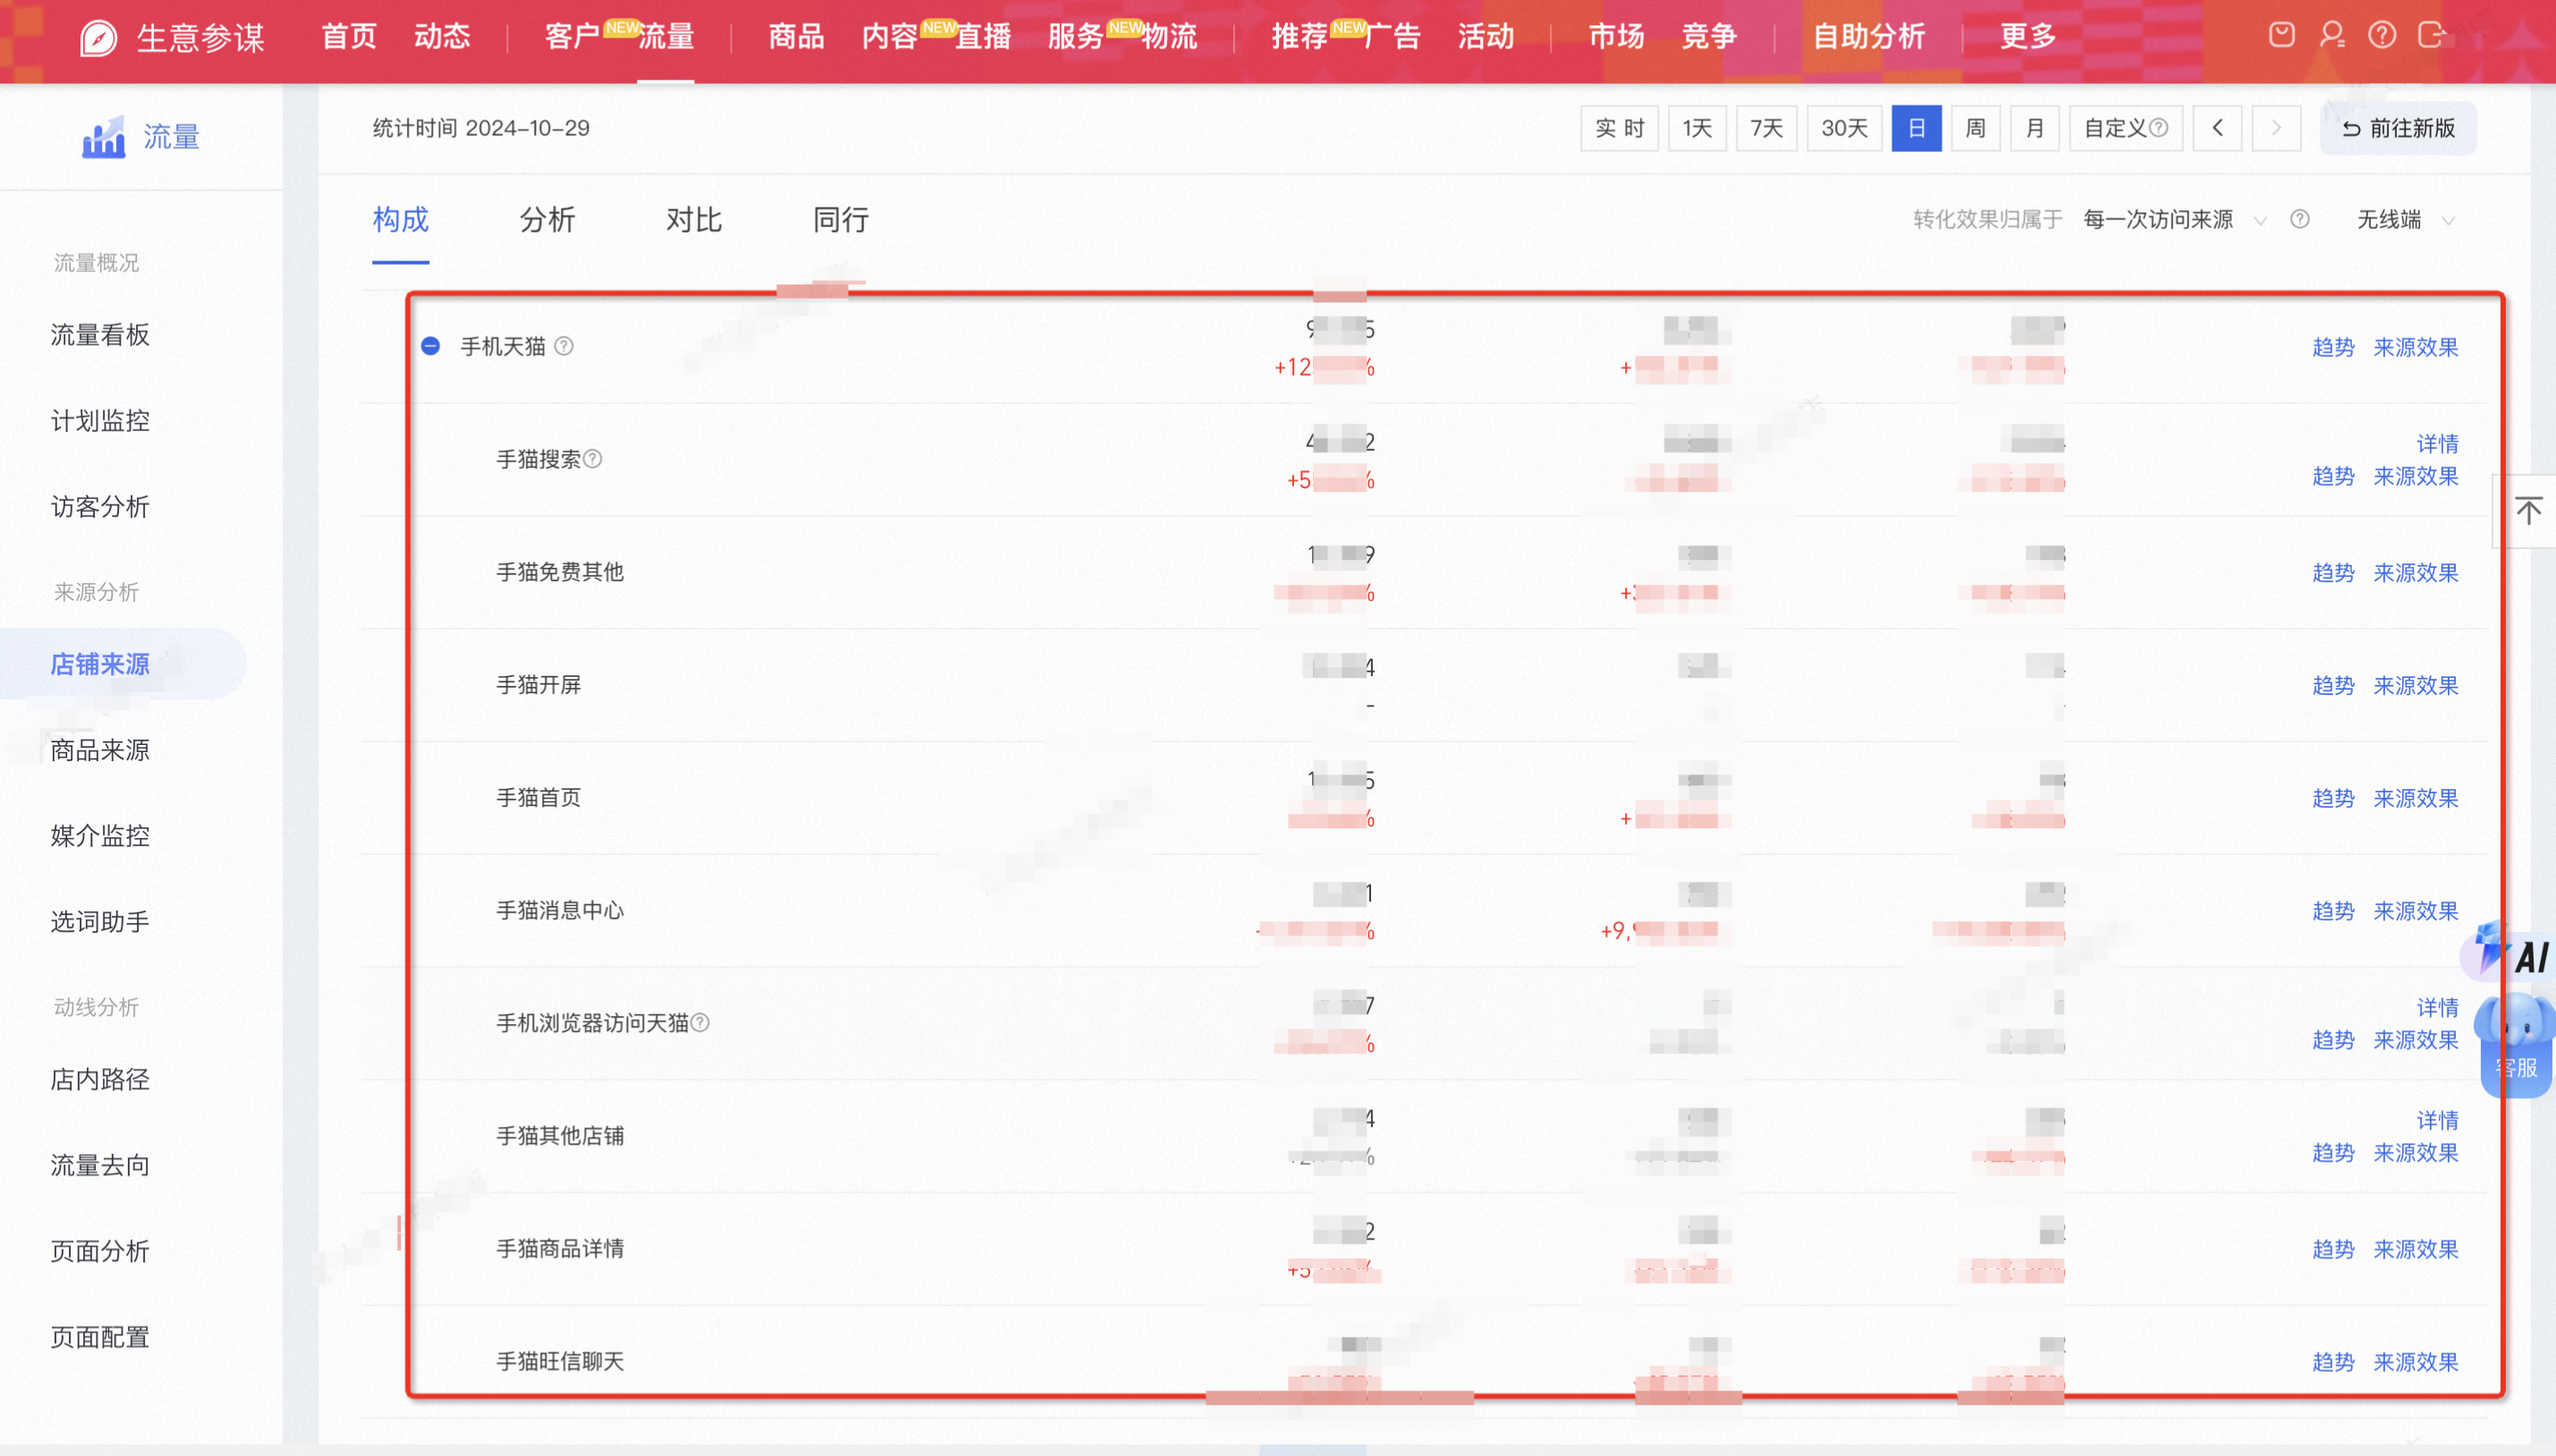Select the 周 granularity button
The width and height of the screenshot is (2556, 1456).
point(1975,128)
